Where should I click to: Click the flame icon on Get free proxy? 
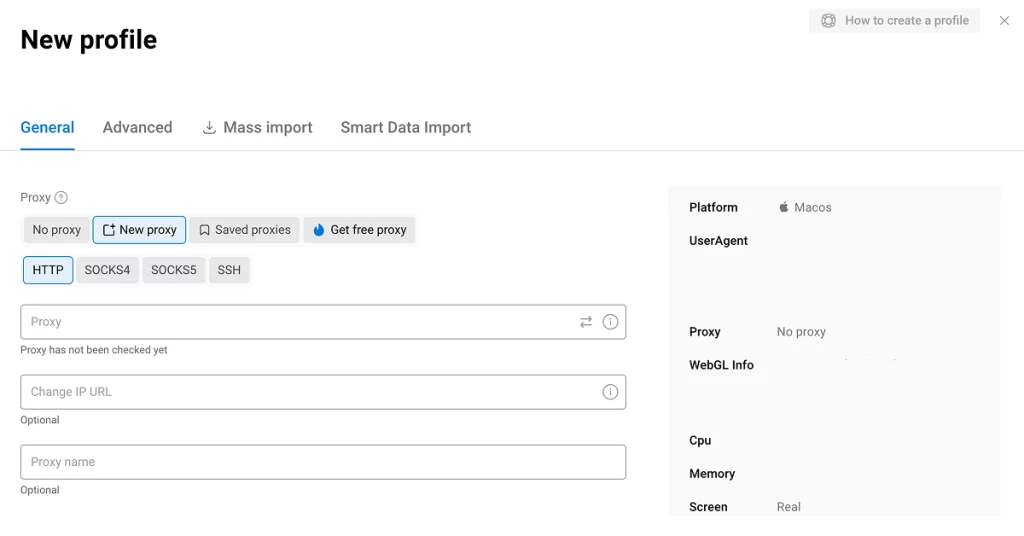click(x=319, y=230)
